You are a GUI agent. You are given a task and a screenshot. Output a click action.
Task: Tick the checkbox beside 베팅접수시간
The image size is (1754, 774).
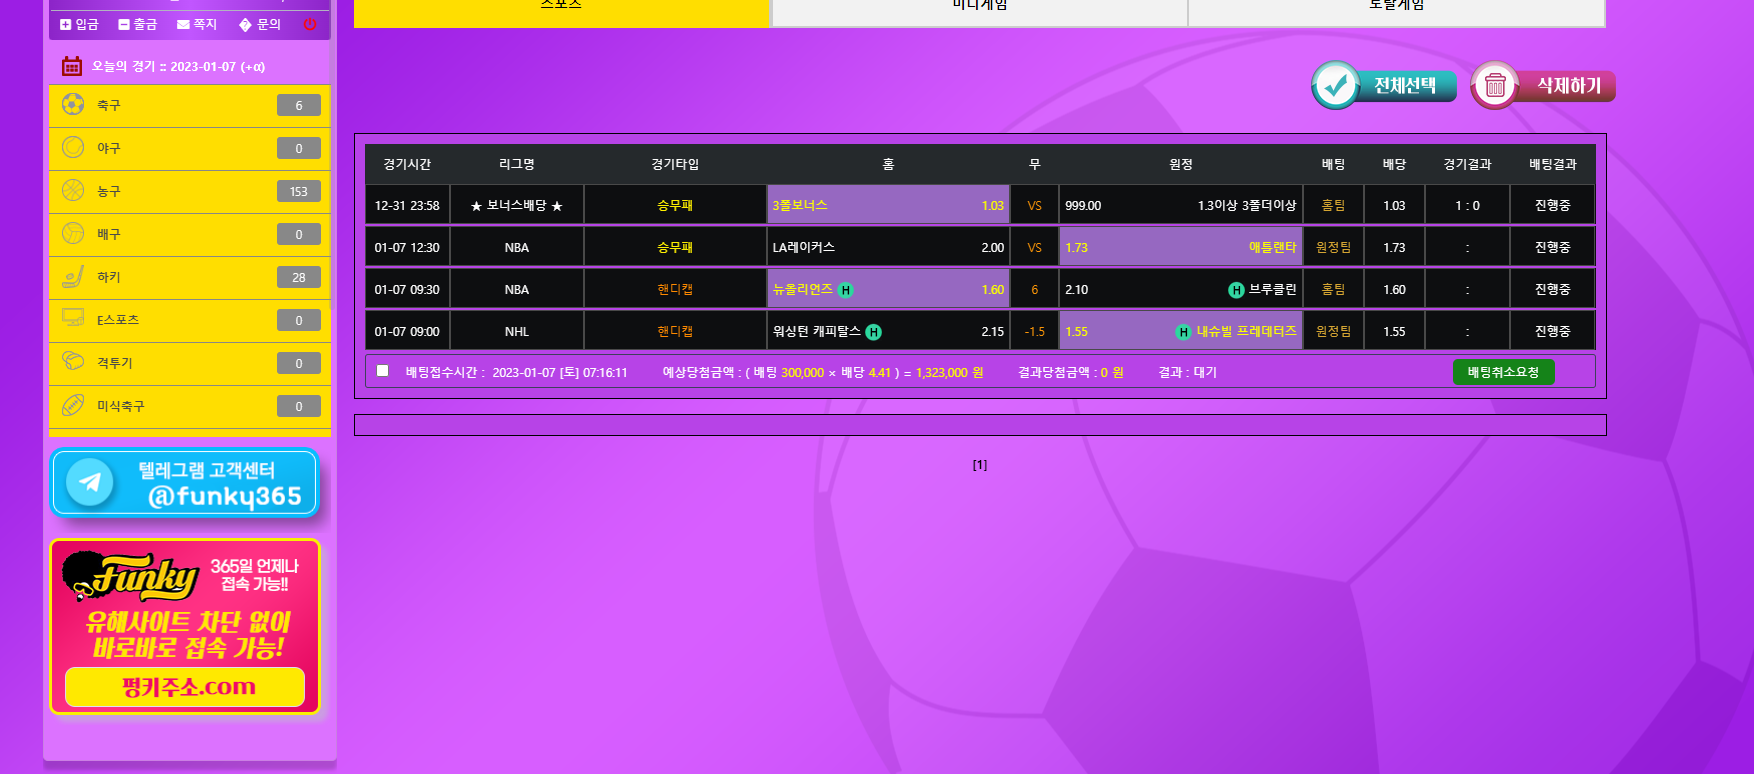(382, 371)
